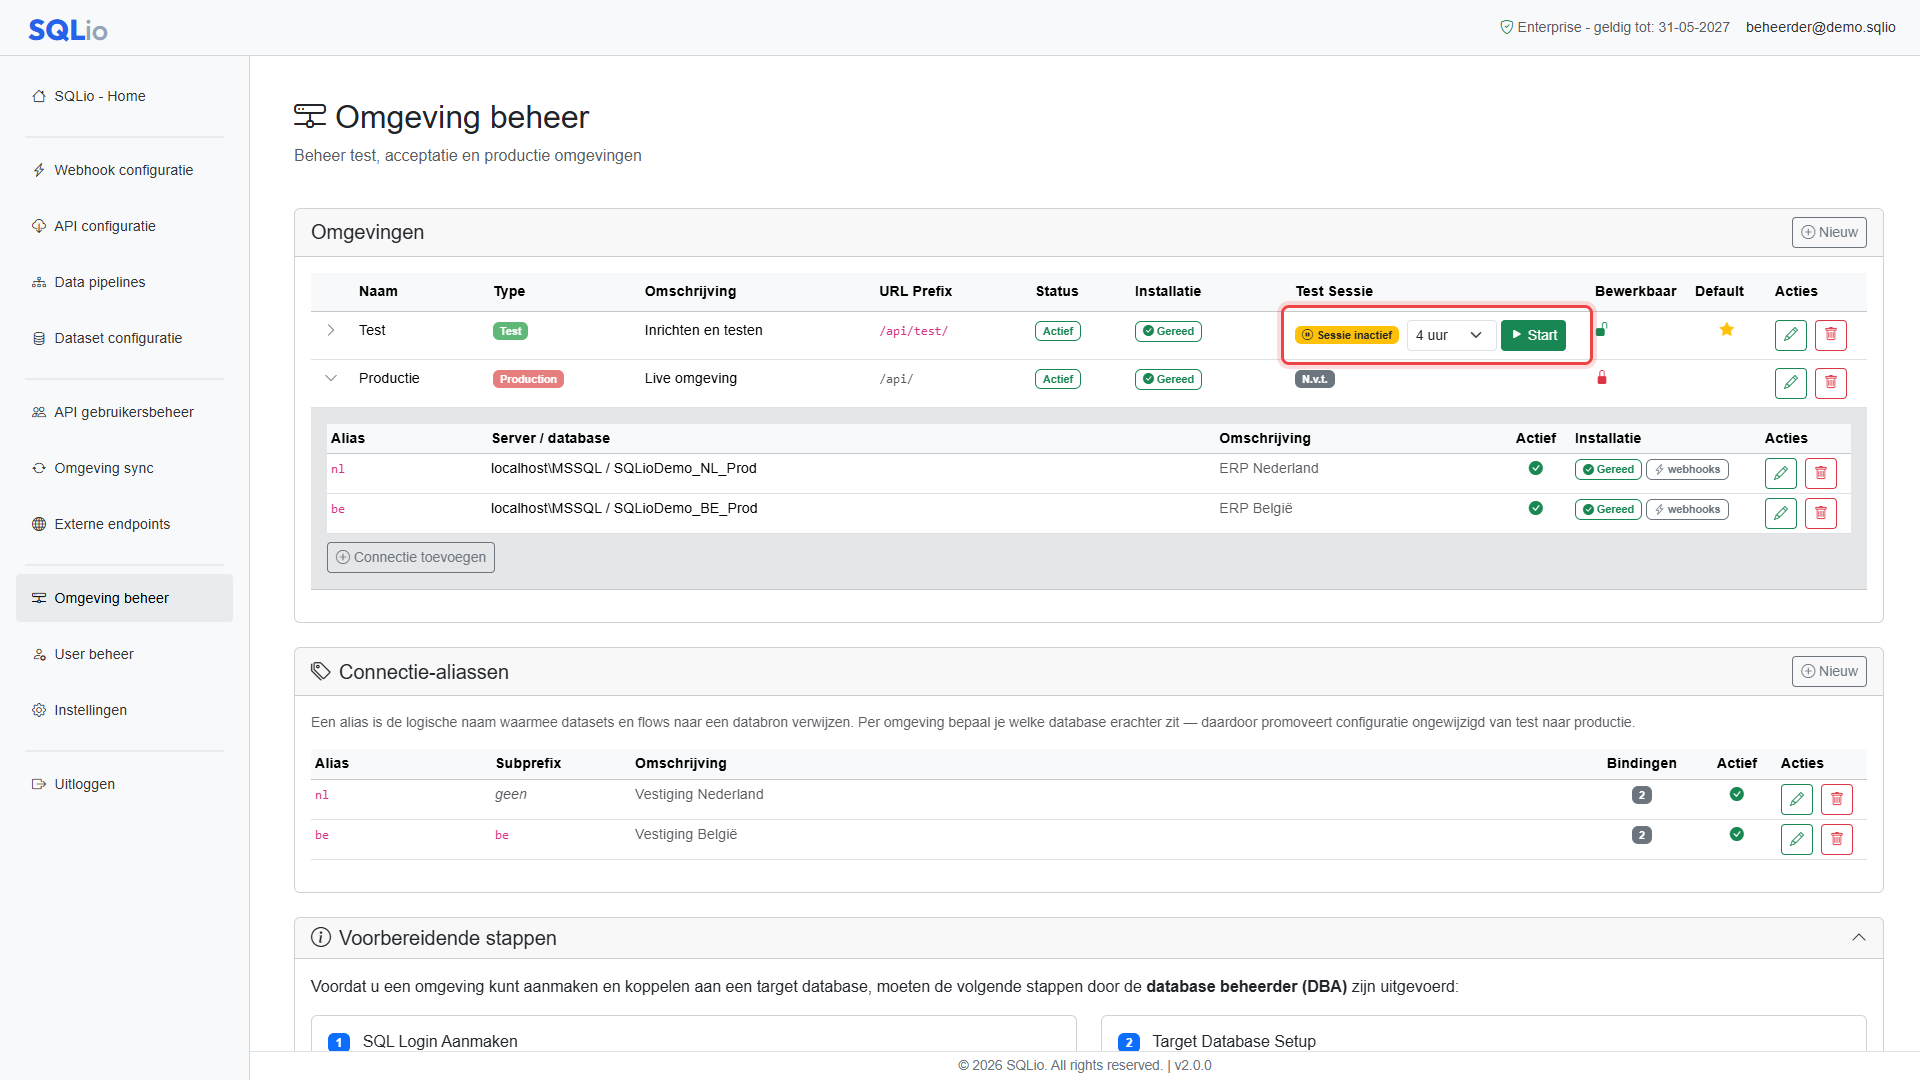Go to SQLio - Home

(x=124, y=96)
